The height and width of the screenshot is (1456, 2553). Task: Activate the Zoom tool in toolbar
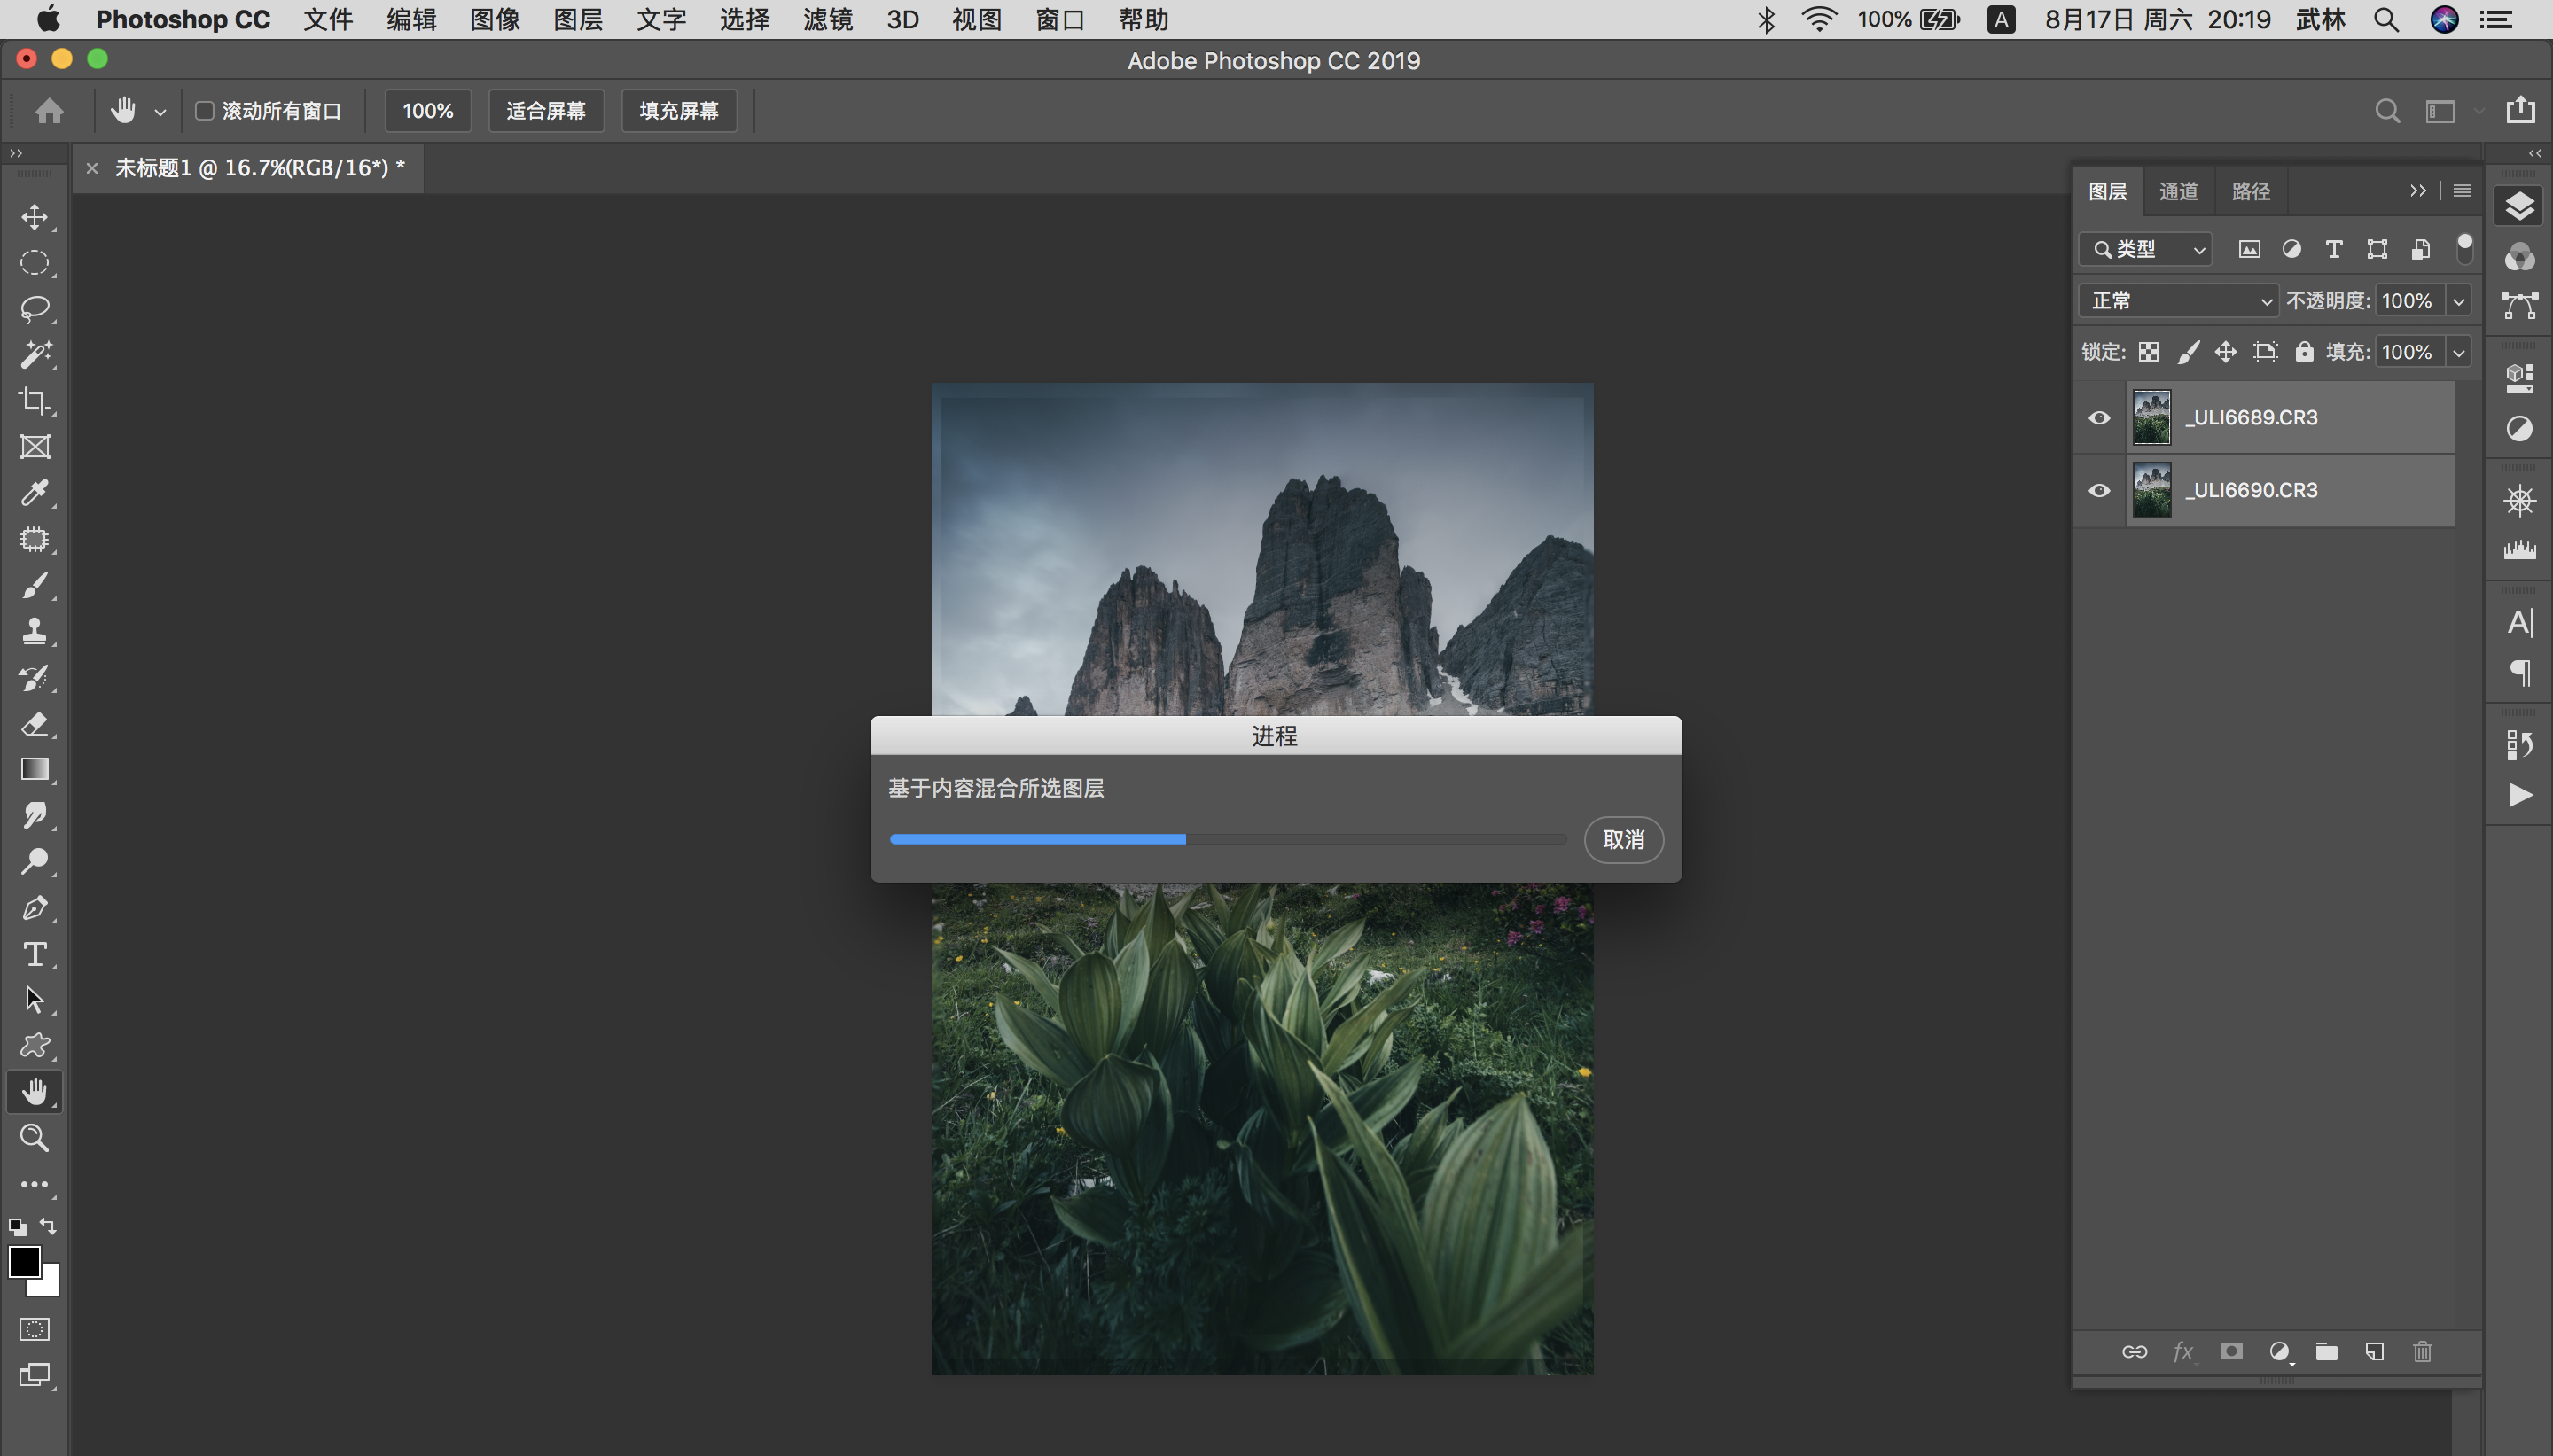pyautogui.click(x=35, y=1137)
